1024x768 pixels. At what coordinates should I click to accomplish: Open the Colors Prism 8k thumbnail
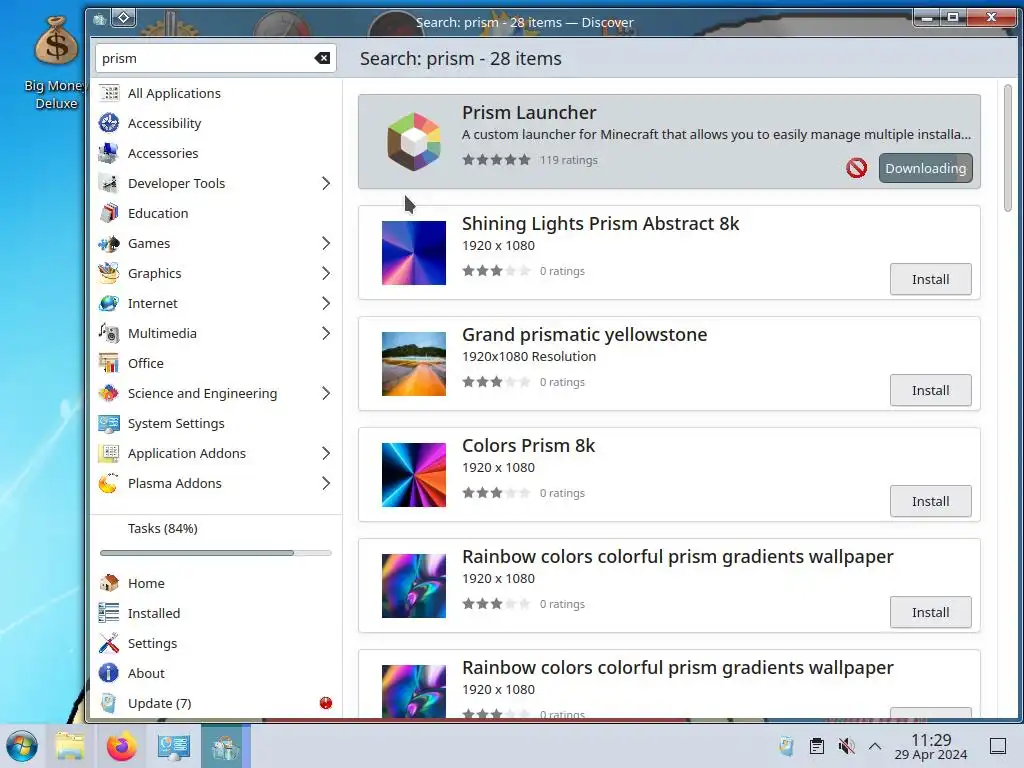414,475
